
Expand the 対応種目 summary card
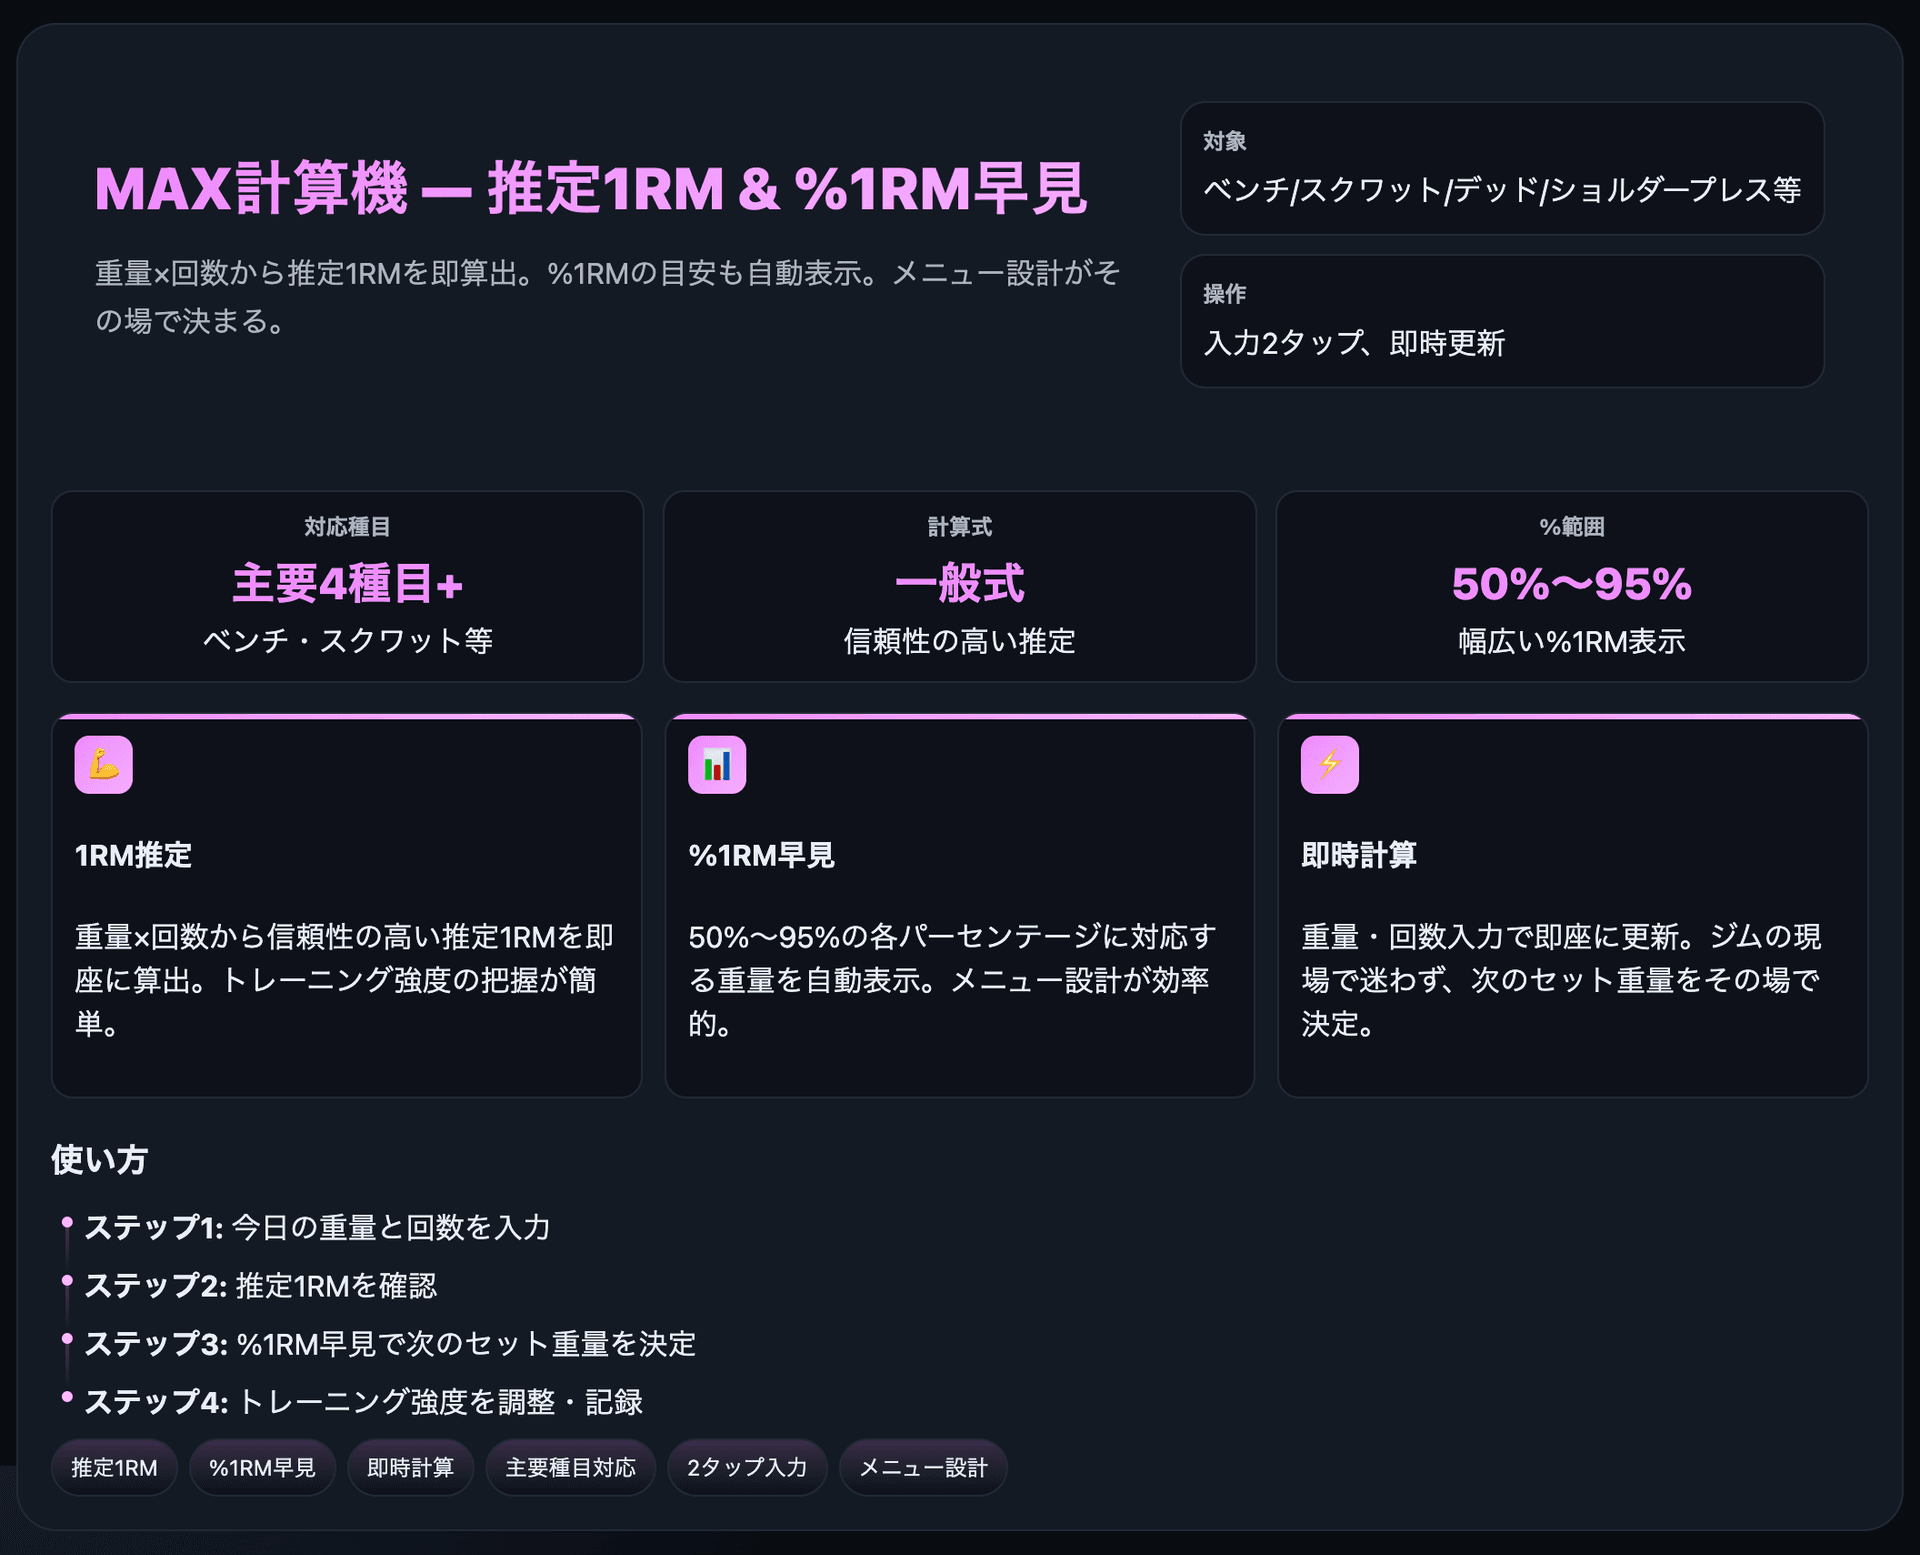click(x=346, y=587)
